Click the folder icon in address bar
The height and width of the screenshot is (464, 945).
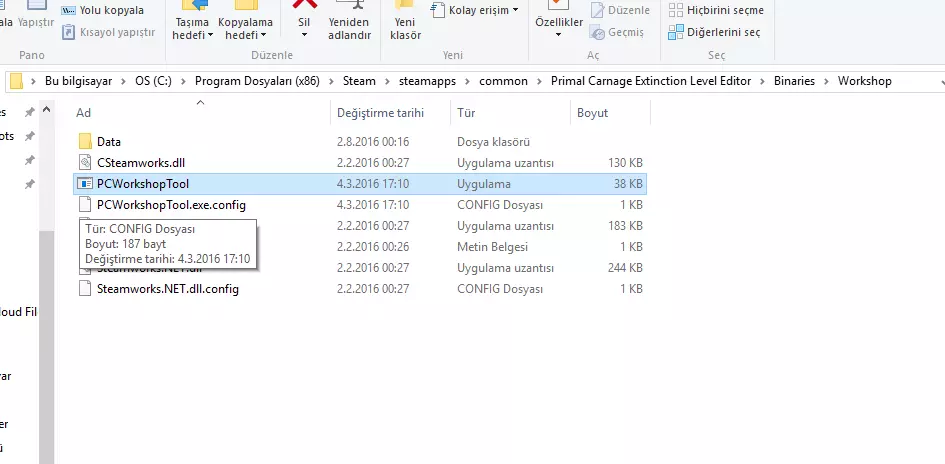[x=16, y=81]
